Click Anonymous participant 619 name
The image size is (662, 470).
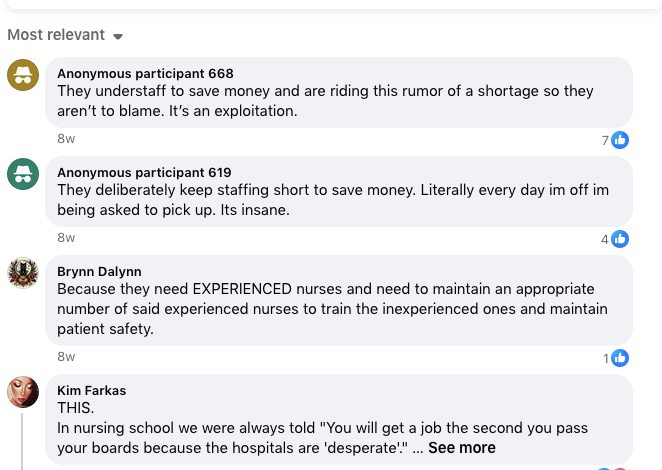(x=145, y=172)
